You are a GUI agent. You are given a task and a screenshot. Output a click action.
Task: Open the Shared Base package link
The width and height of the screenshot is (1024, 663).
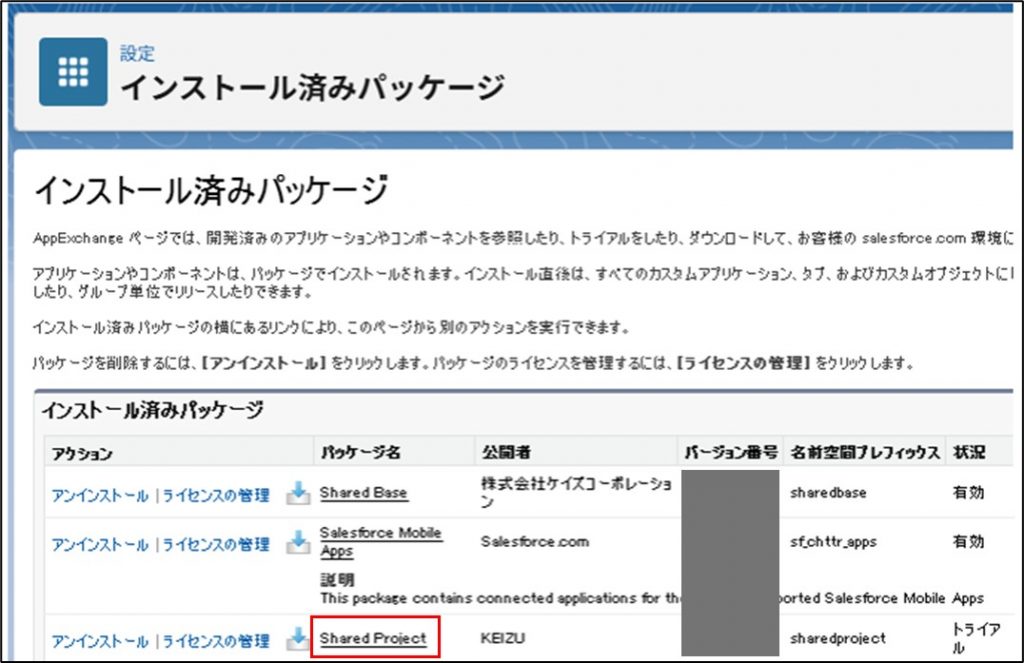click(x=363, y=493)
